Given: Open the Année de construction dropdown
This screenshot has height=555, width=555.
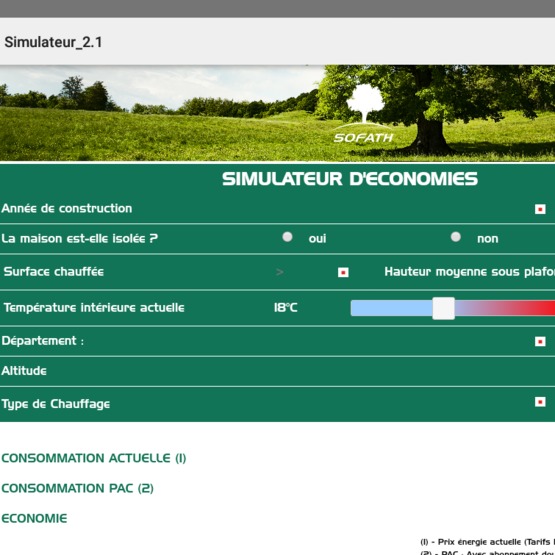Looking at the screenshot, I should [540, 209].
